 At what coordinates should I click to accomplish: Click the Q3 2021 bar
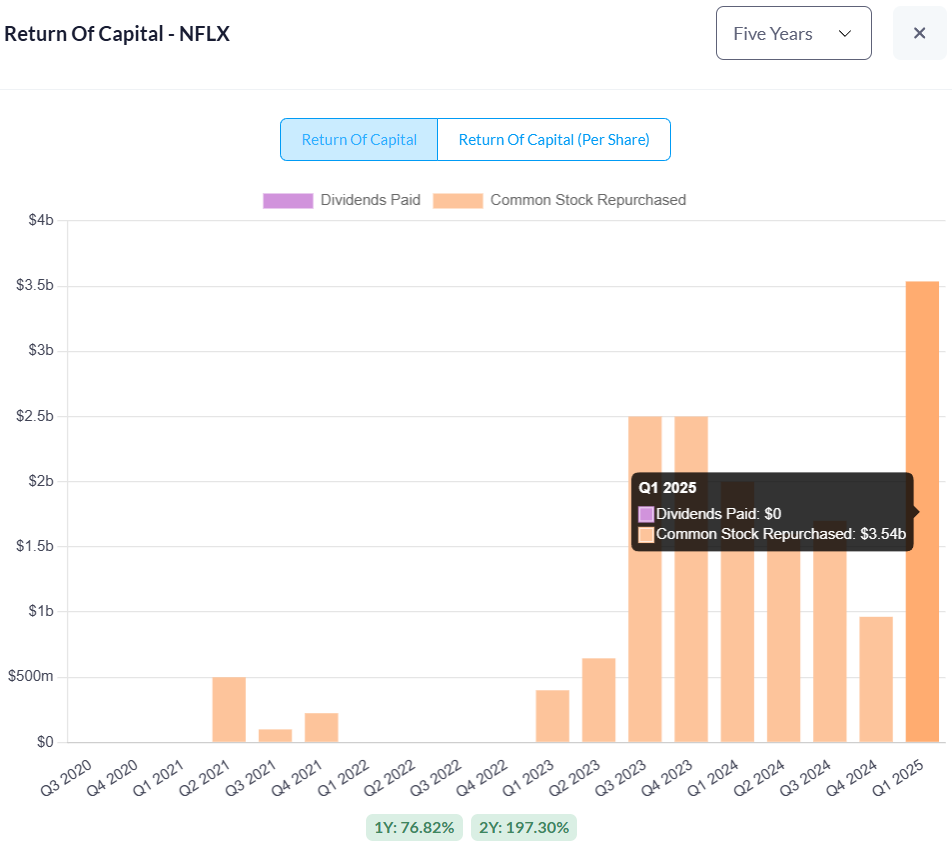(275, 735)
